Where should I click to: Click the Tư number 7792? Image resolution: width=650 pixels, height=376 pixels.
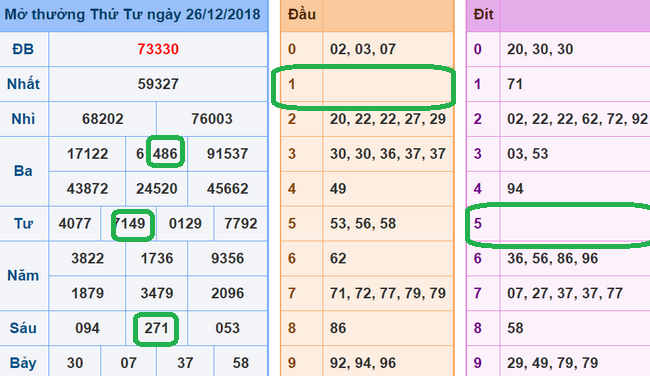pyautogui.click(x=240, y=223)
